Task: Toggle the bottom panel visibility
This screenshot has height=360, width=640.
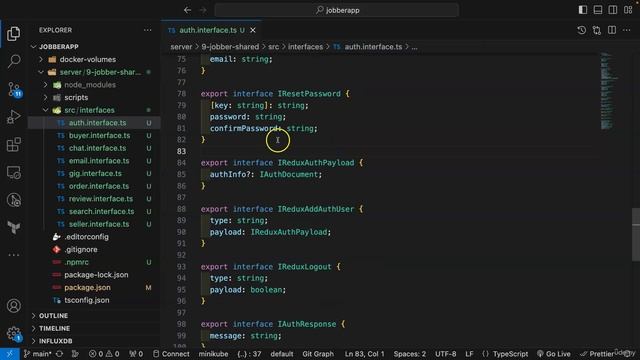Action: [598, 10]
